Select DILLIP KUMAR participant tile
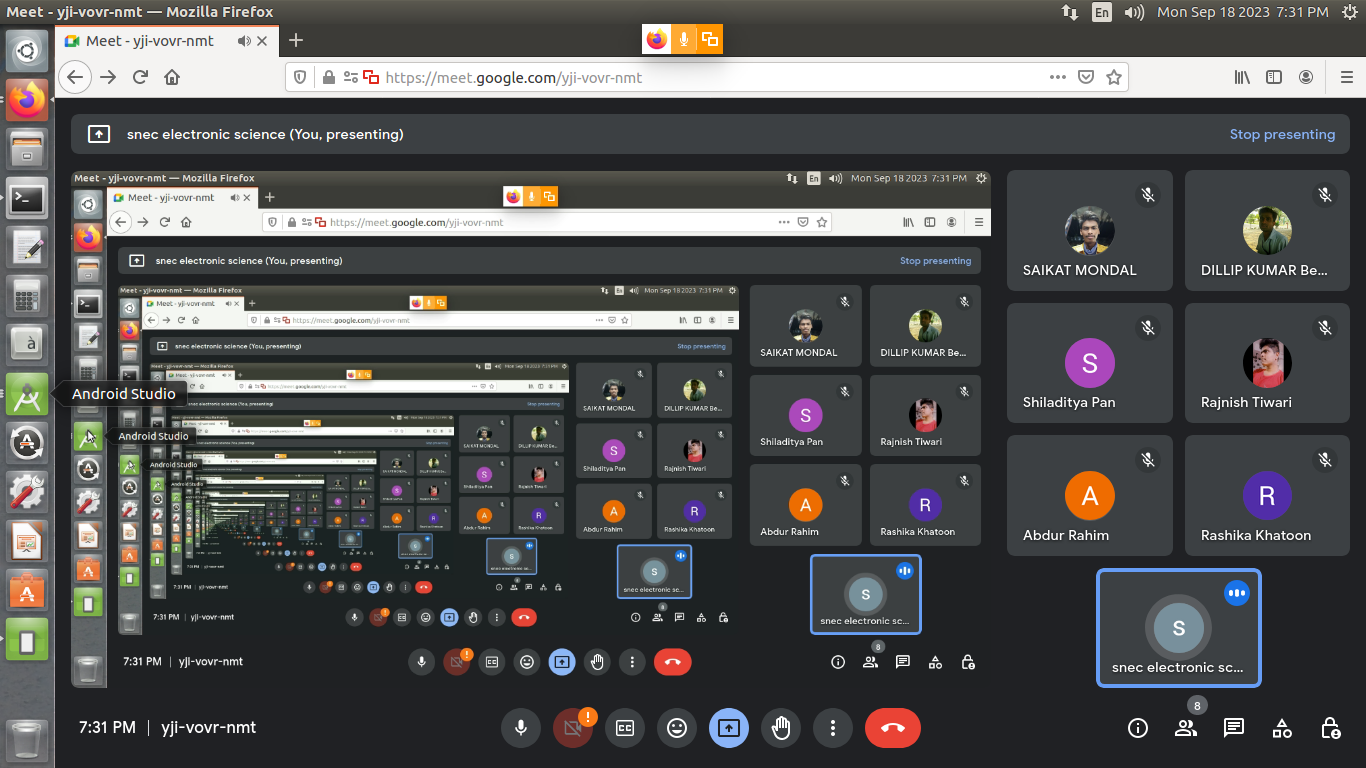Image resolution: width=1366 pixels, height=768 pixels. click(x=1267, y=231)
